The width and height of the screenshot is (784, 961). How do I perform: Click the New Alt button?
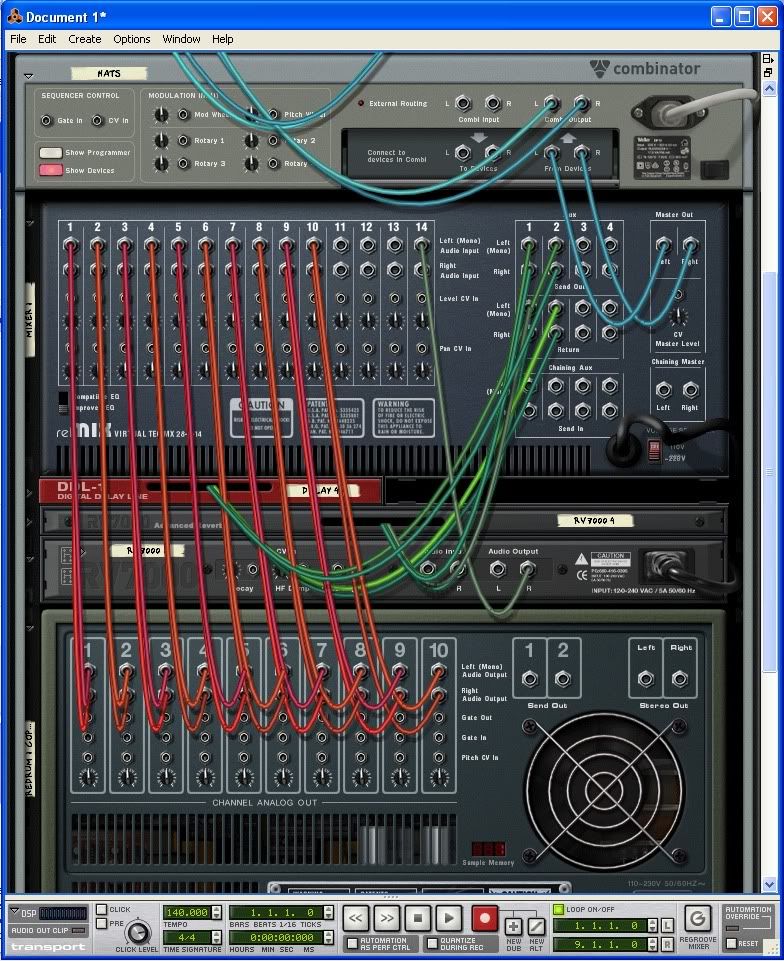pos(537,926)
